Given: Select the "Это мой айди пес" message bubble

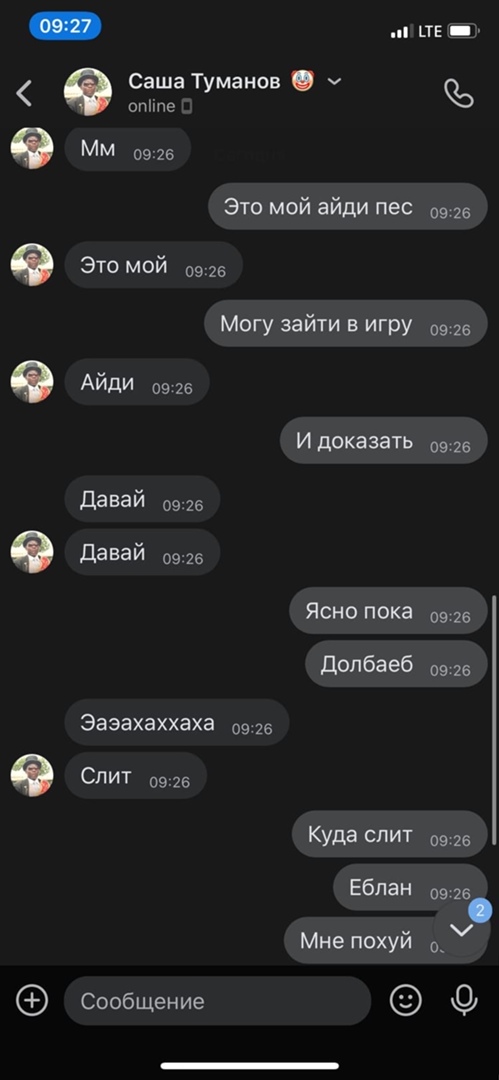Looking at the screenshot, I should pos(347,207).
